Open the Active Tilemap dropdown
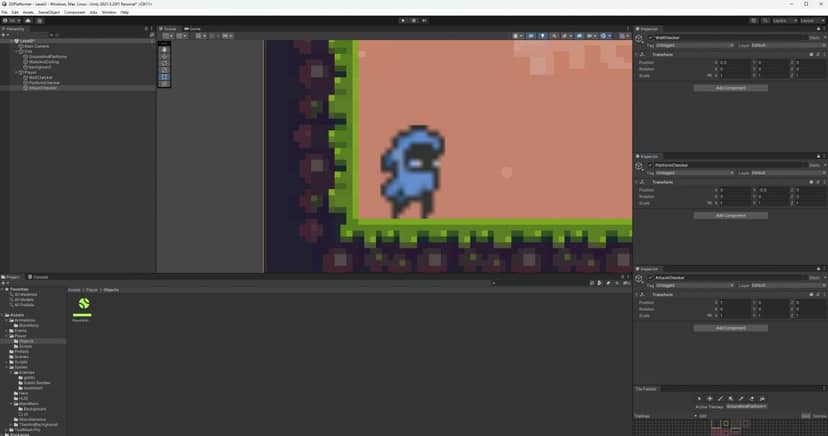Viewport: 828px width, 436px height. [746, 406]
